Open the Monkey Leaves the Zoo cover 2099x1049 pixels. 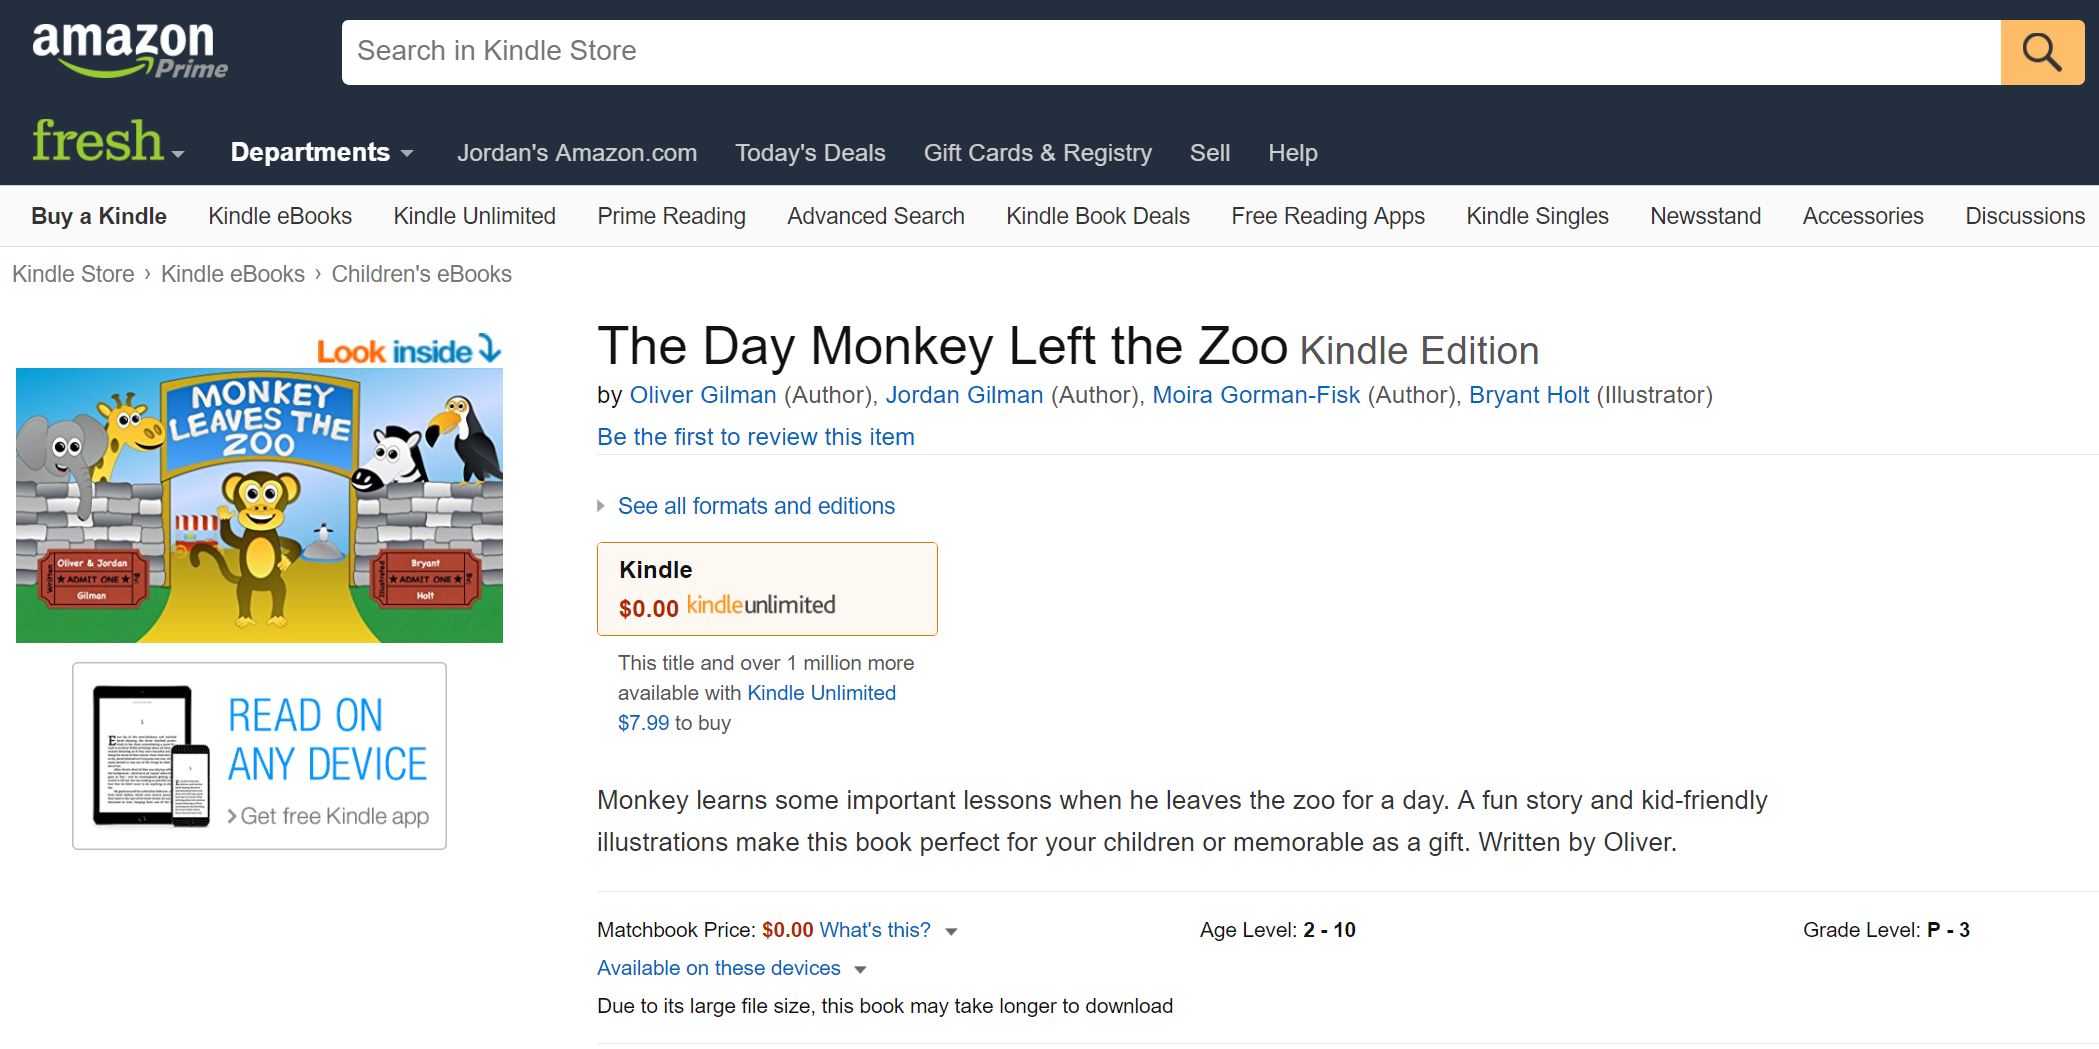259,505
